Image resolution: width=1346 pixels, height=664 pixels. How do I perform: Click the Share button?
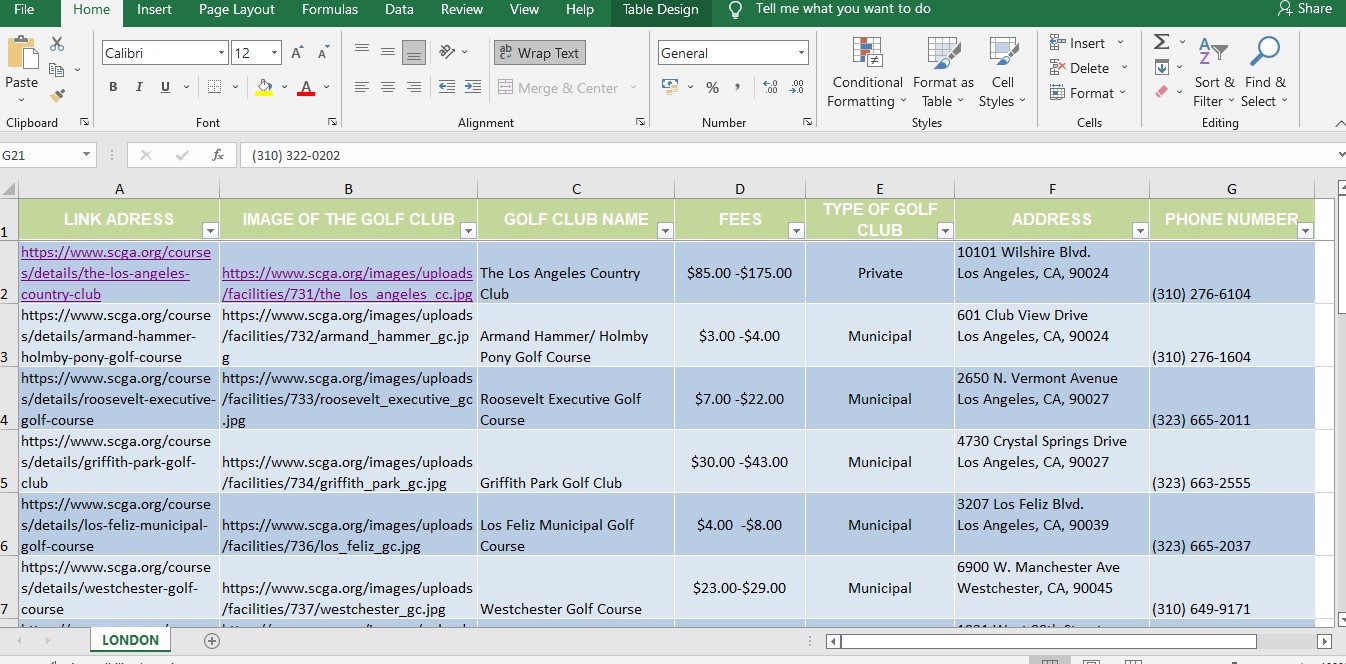[x=1304, y=9]
